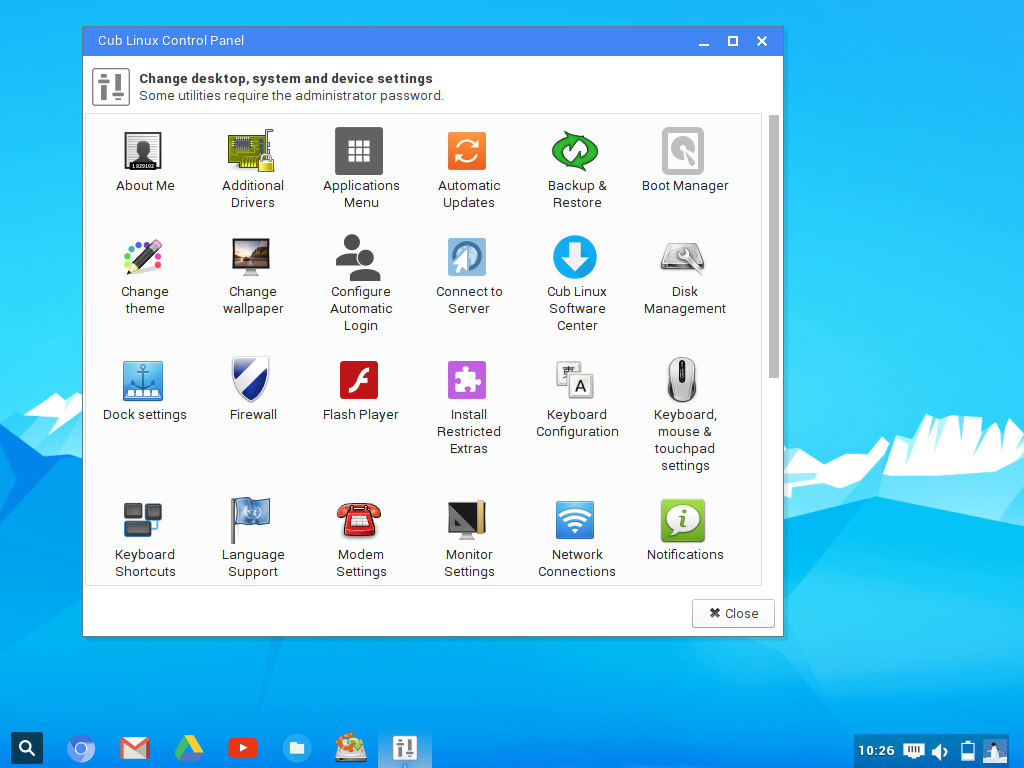Open the About Me settings
This screenshot has height=768, width=1024.
coord(144,157)
